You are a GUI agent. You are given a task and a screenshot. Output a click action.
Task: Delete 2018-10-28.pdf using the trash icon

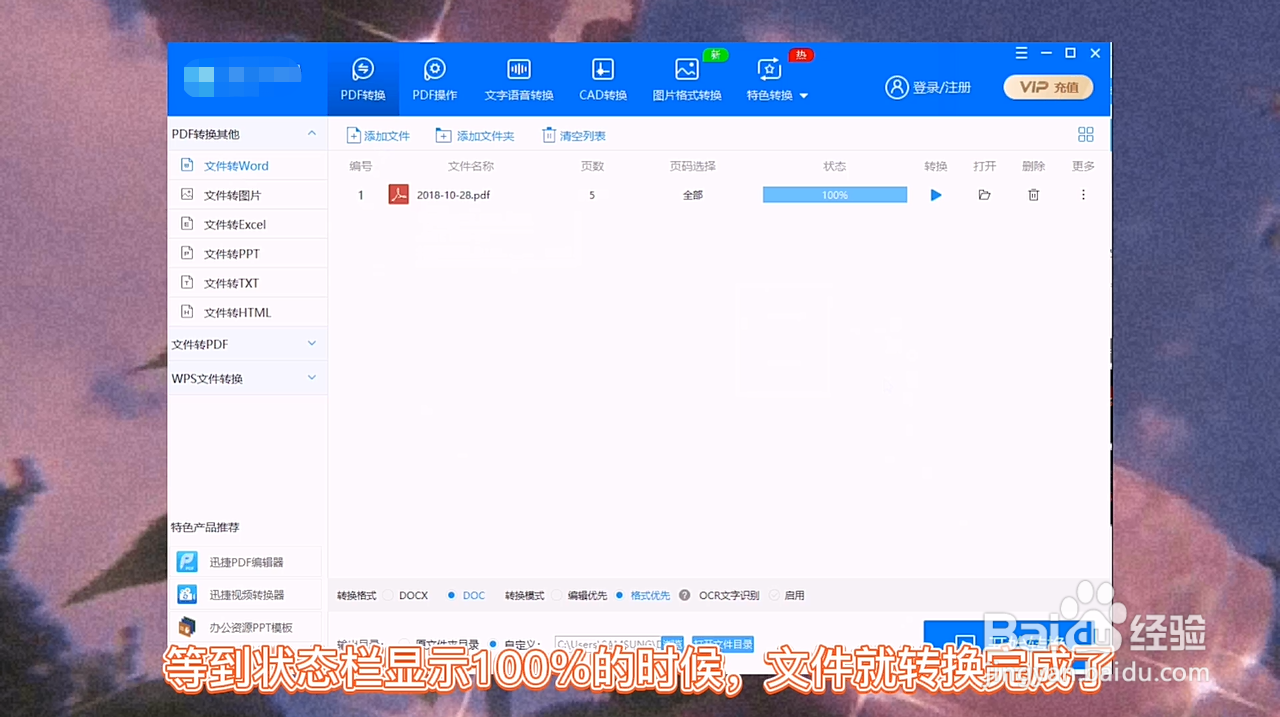point(1033,195)
